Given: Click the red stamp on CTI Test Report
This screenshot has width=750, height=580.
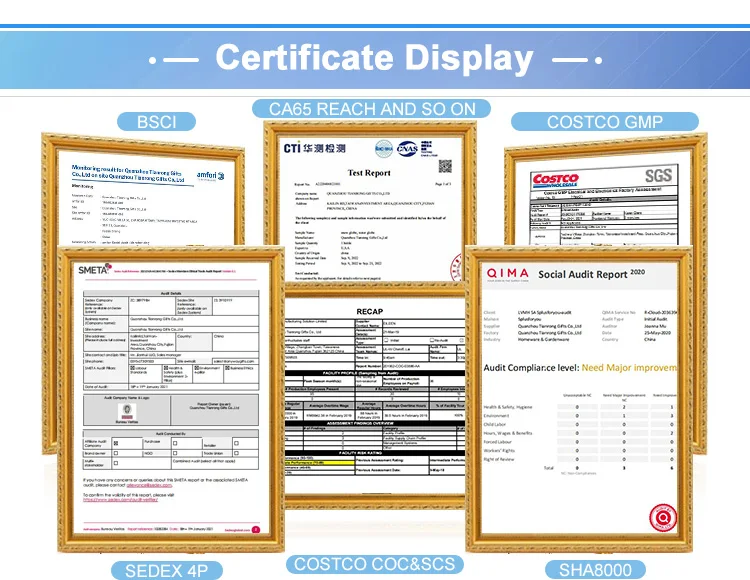Looking at the screenshot, I should click(456, 268).
